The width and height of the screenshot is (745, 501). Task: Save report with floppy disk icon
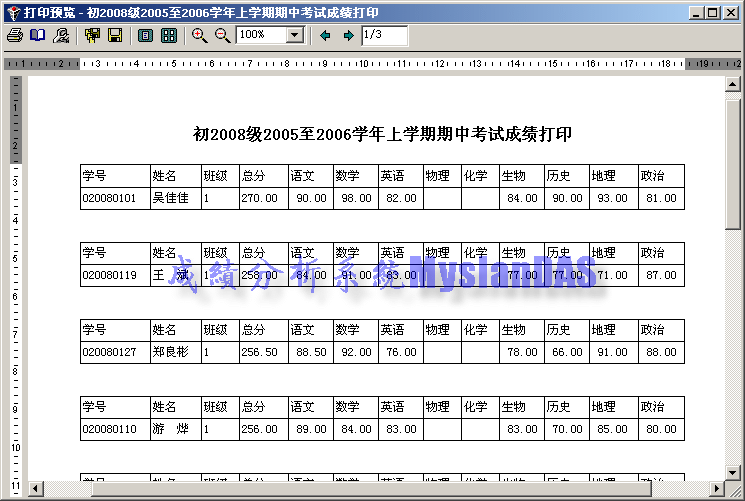(x=115, y=35)
